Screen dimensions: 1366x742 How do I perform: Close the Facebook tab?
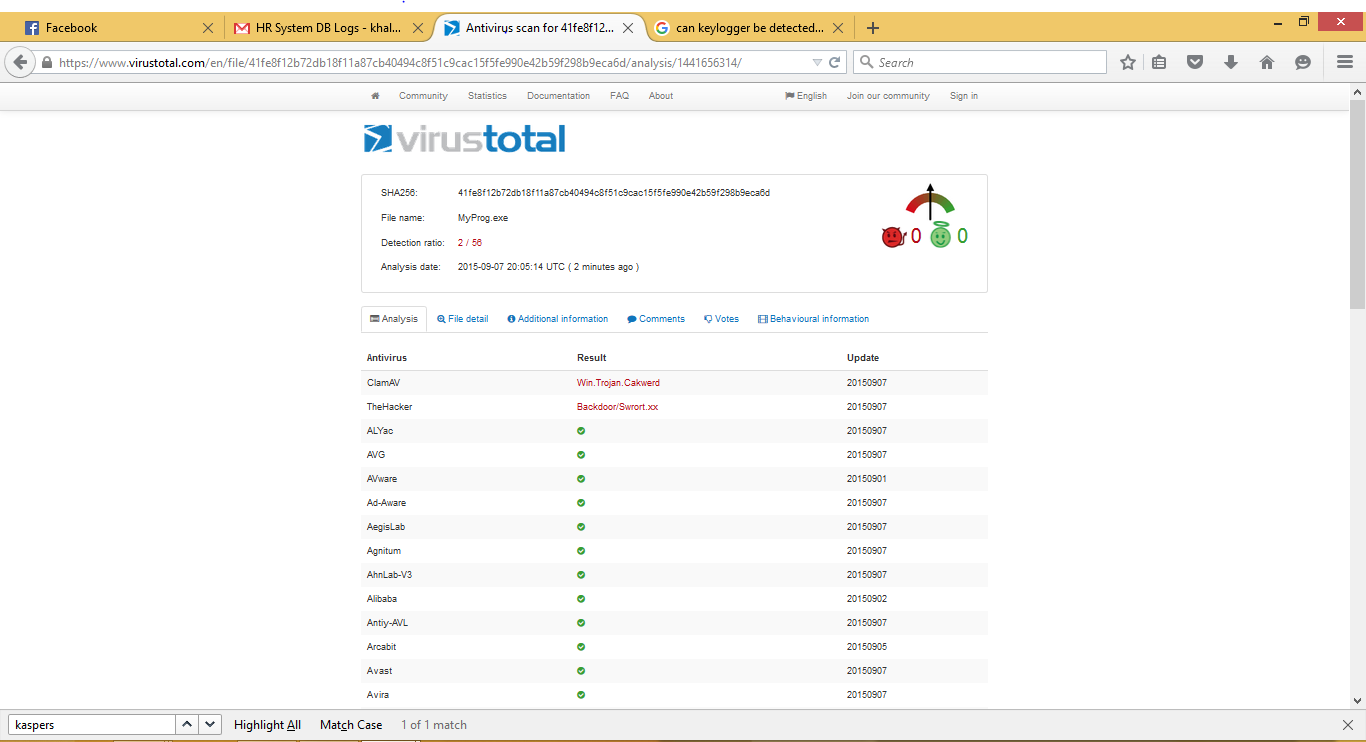click(x=208, y=28)
